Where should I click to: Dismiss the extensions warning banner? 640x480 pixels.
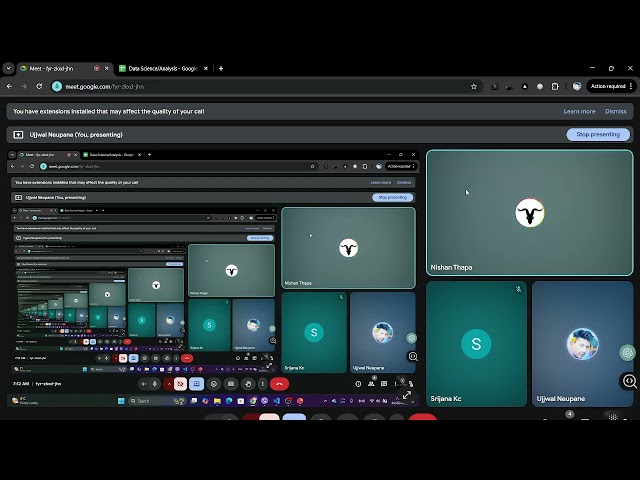click(616, 111)
